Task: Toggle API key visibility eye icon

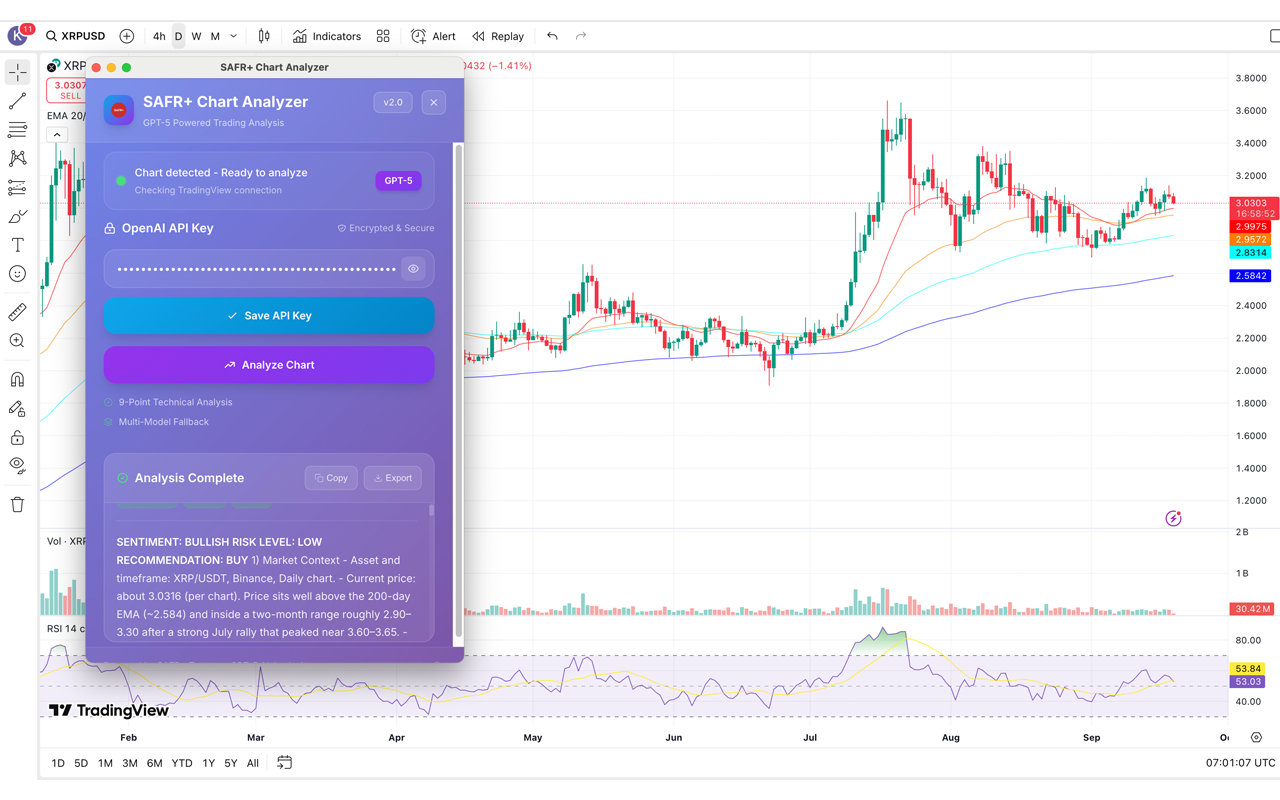Action: [x=413, y=269]
